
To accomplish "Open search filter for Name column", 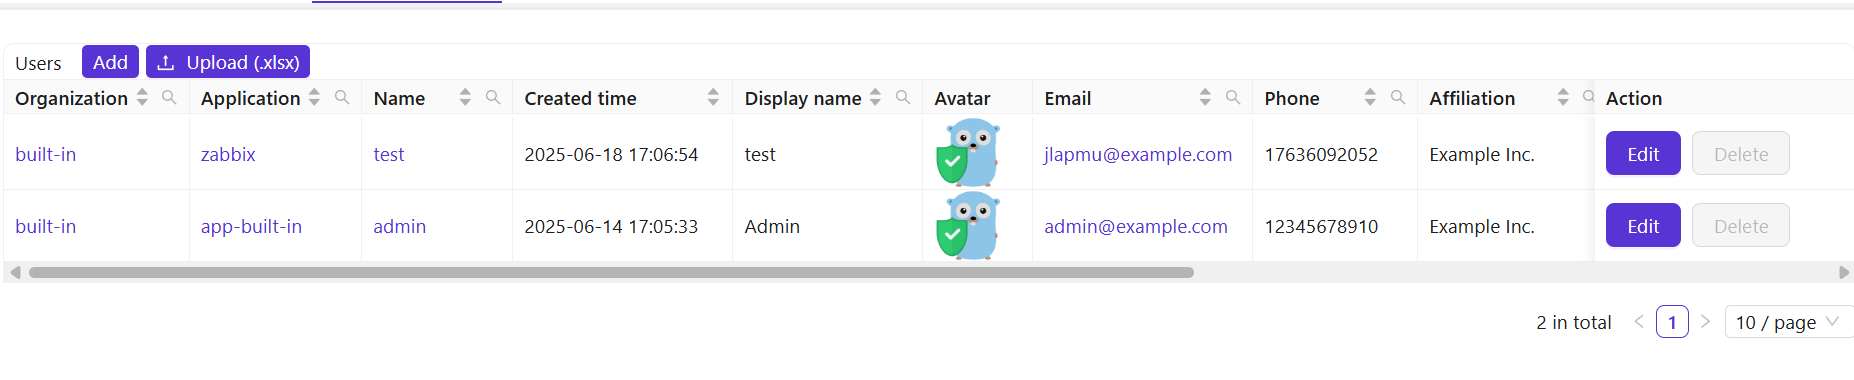I will point(493,97).
